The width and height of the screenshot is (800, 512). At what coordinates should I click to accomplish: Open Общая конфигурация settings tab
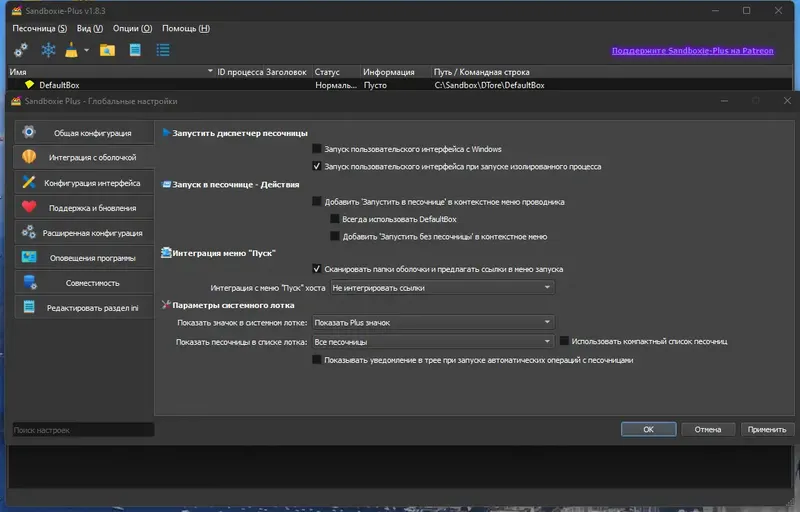84,133
